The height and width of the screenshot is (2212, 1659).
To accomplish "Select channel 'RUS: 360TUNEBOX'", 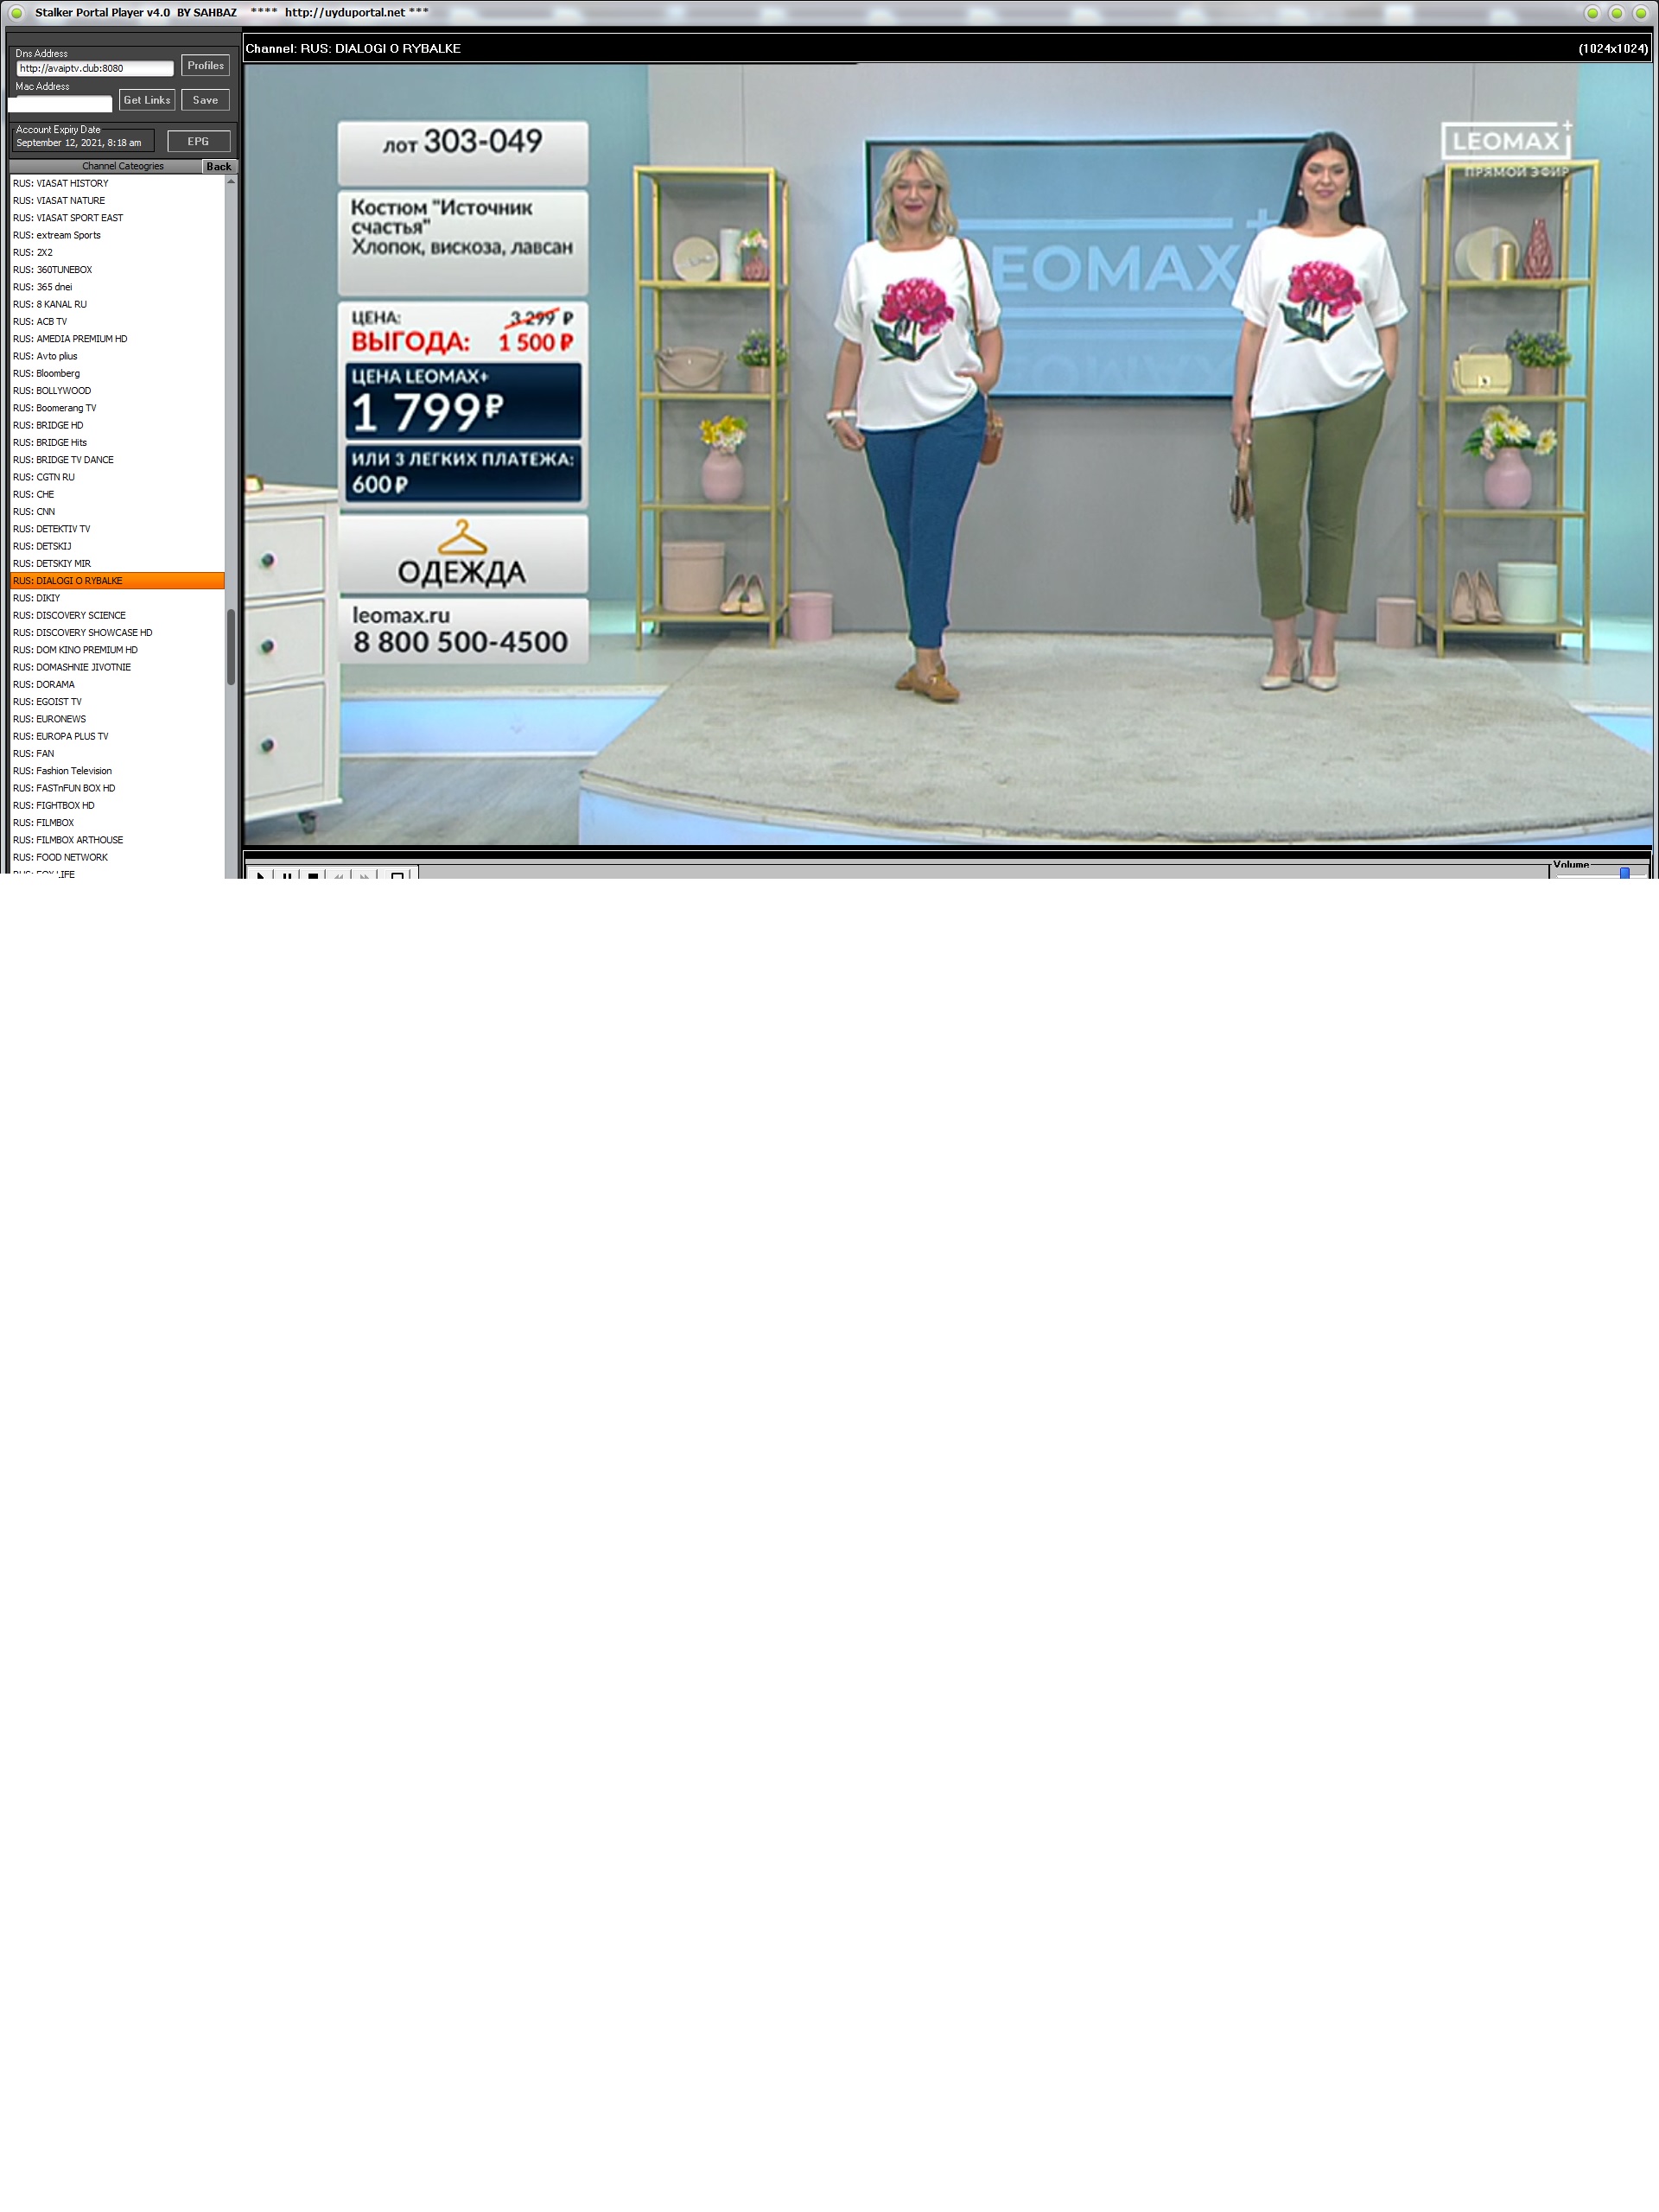I will (117, 270).
